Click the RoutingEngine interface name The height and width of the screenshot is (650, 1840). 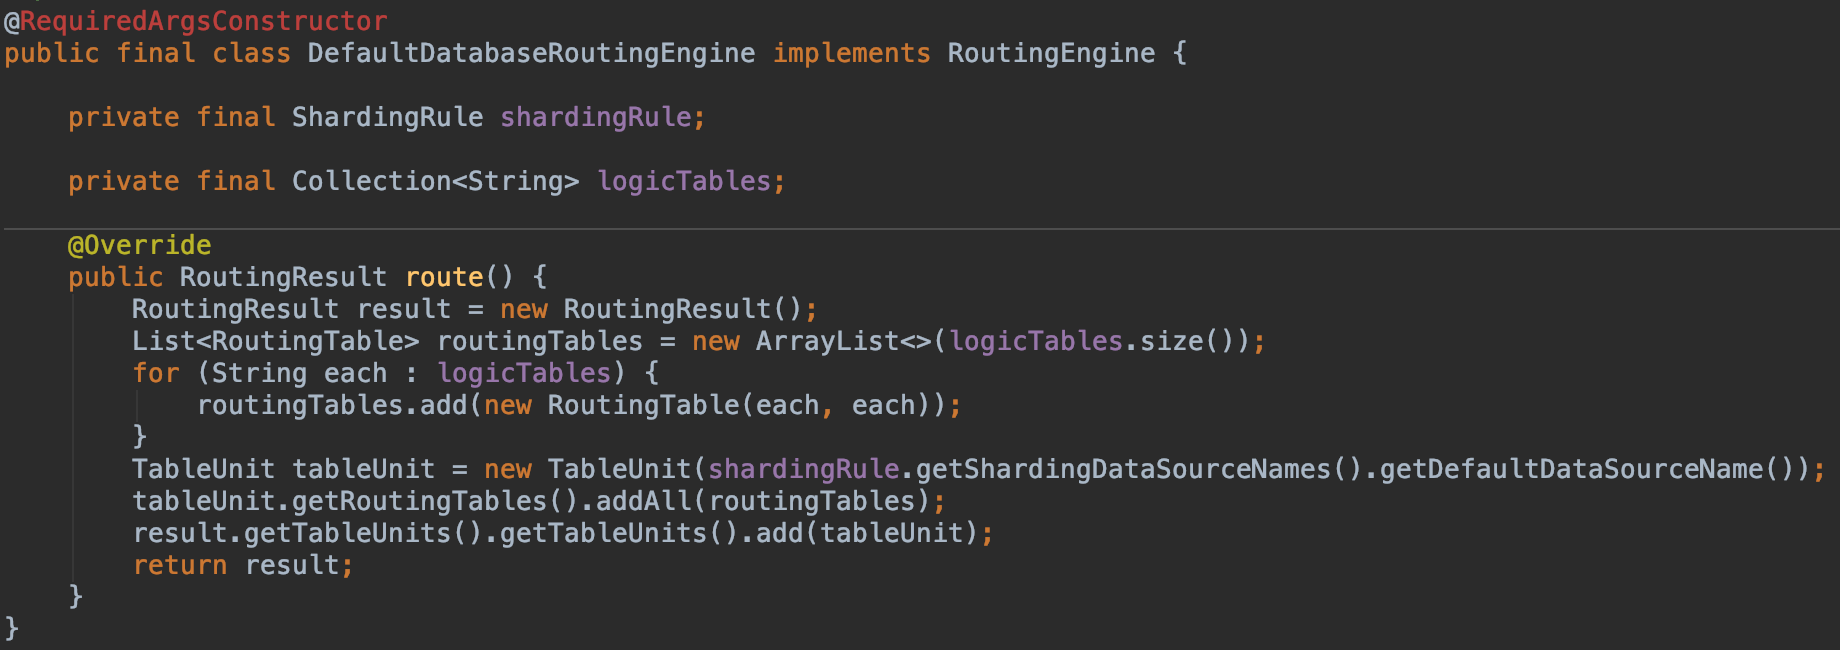(1051, 53)
